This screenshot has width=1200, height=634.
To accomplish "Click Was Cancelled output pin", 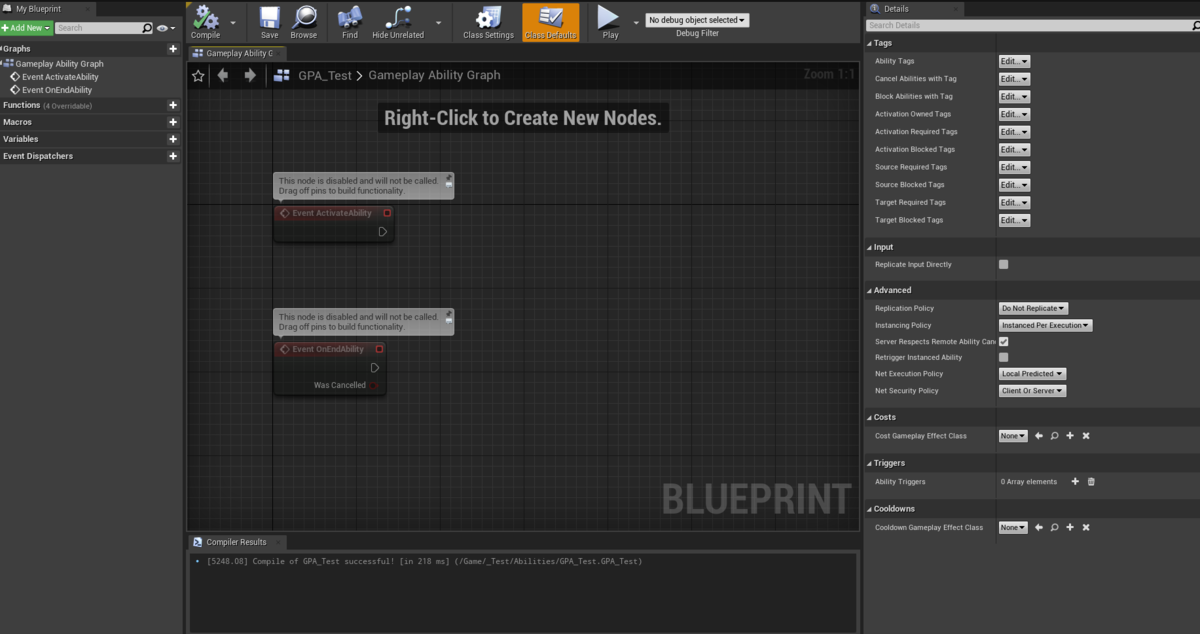I will (374, 385).
